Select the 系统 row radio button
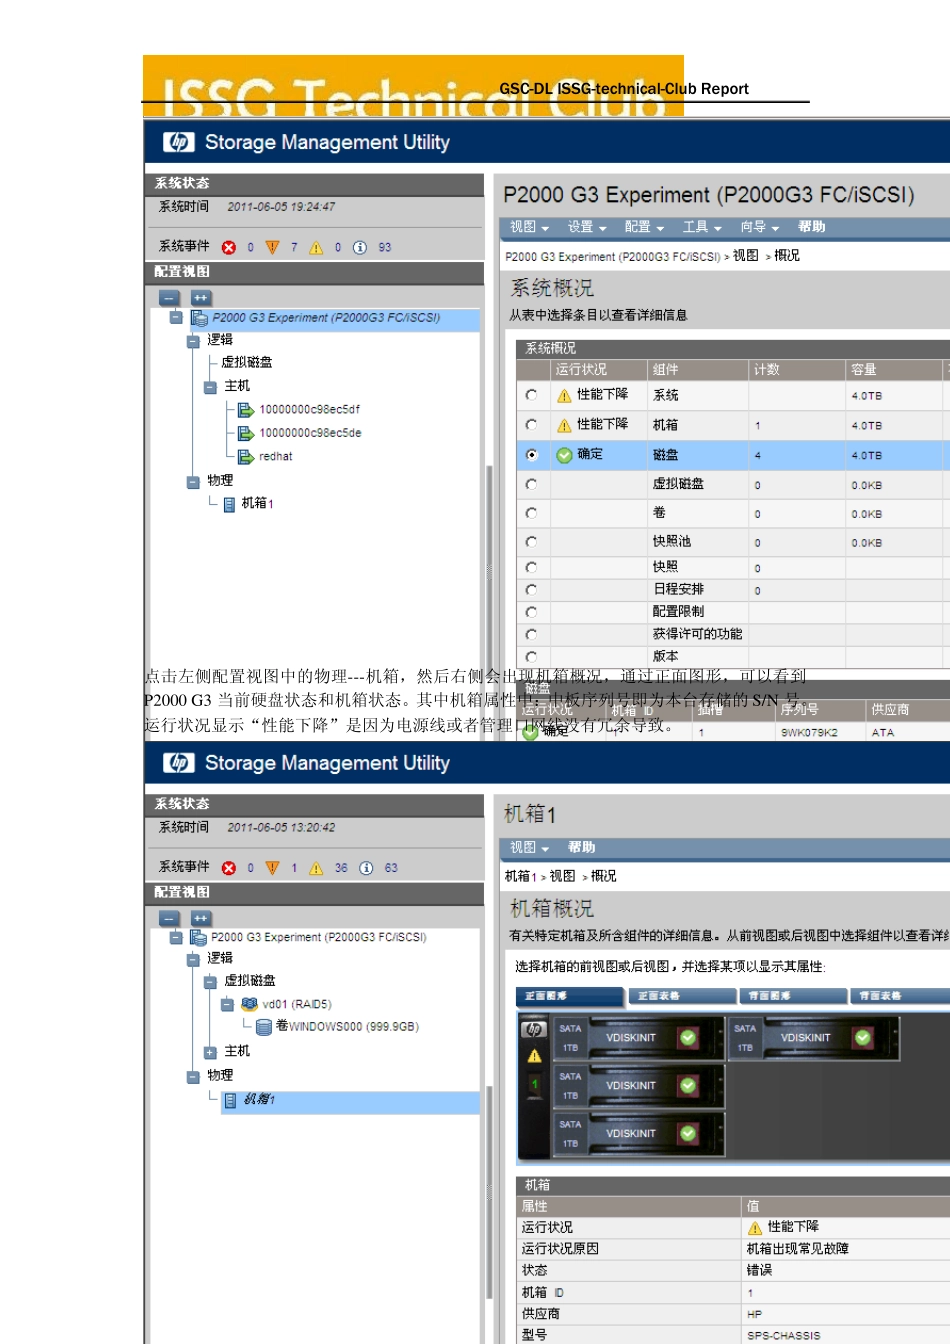Screen dimensions: 950x1344 (x=531, y=395)
